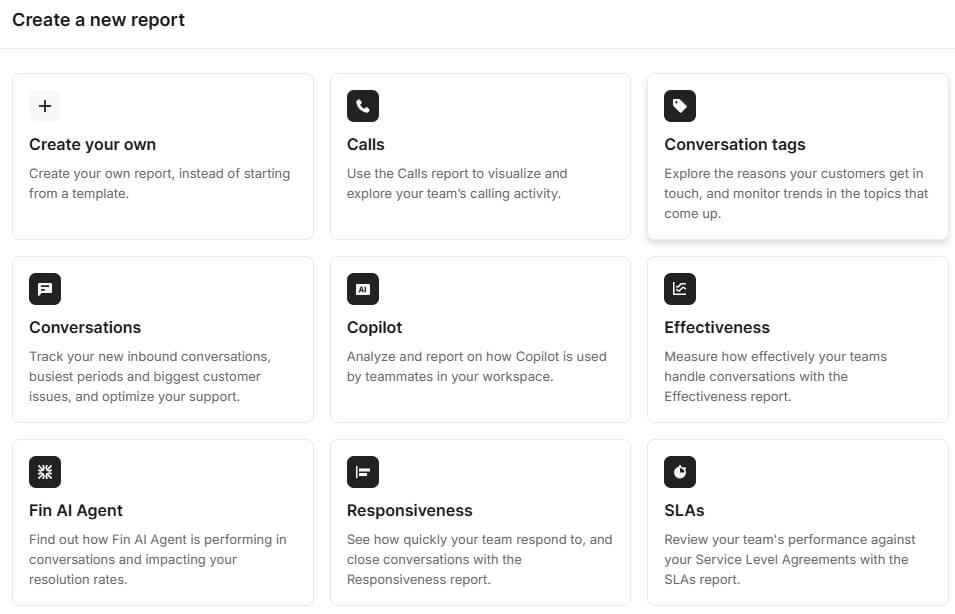Click the chat bubble Conversations icon
The image size is (955, 614).
tap(45, 289)
